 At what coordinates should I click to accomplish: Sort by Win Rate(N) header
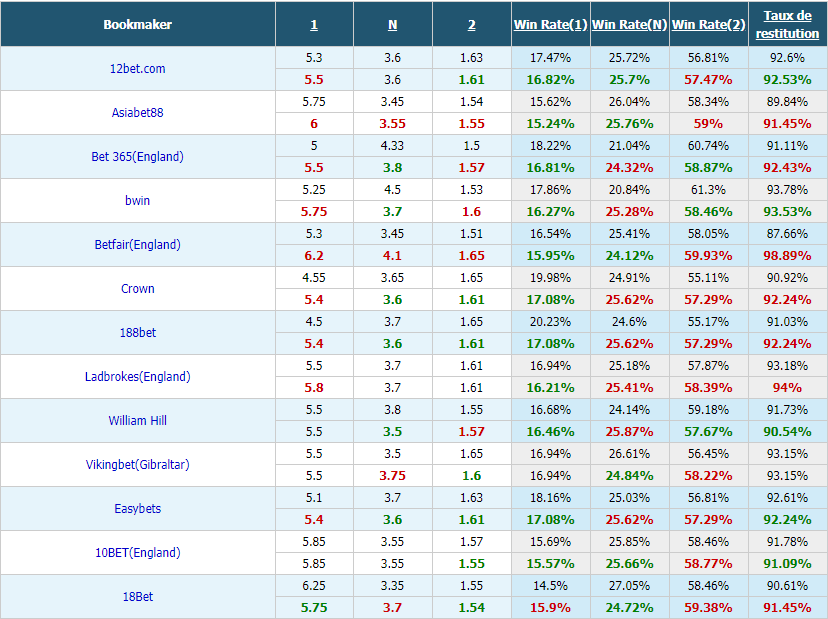(x=629, y=24)
